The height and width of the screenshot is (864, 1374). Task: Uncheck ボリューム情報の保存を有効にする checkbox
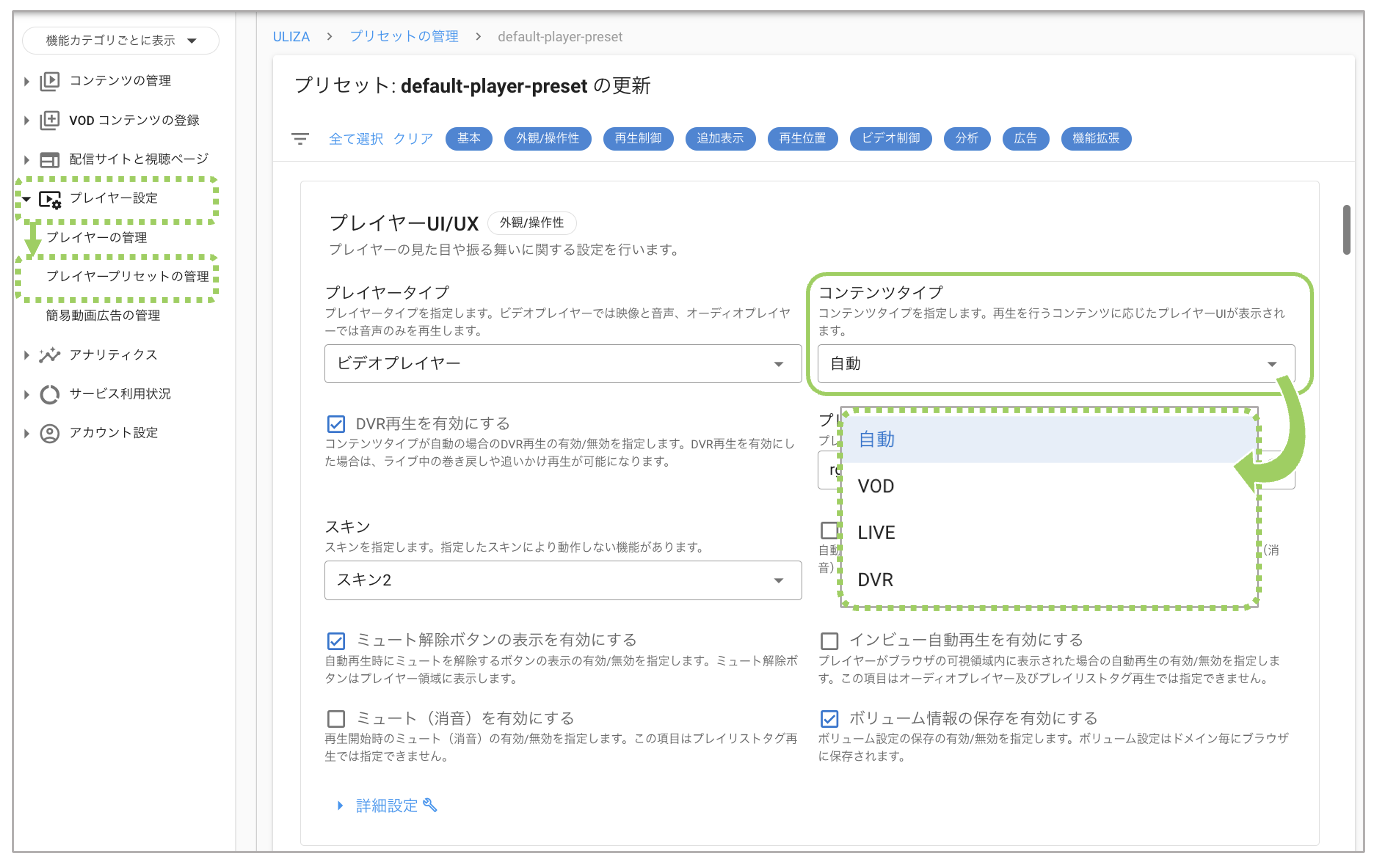tap(829, 719)
